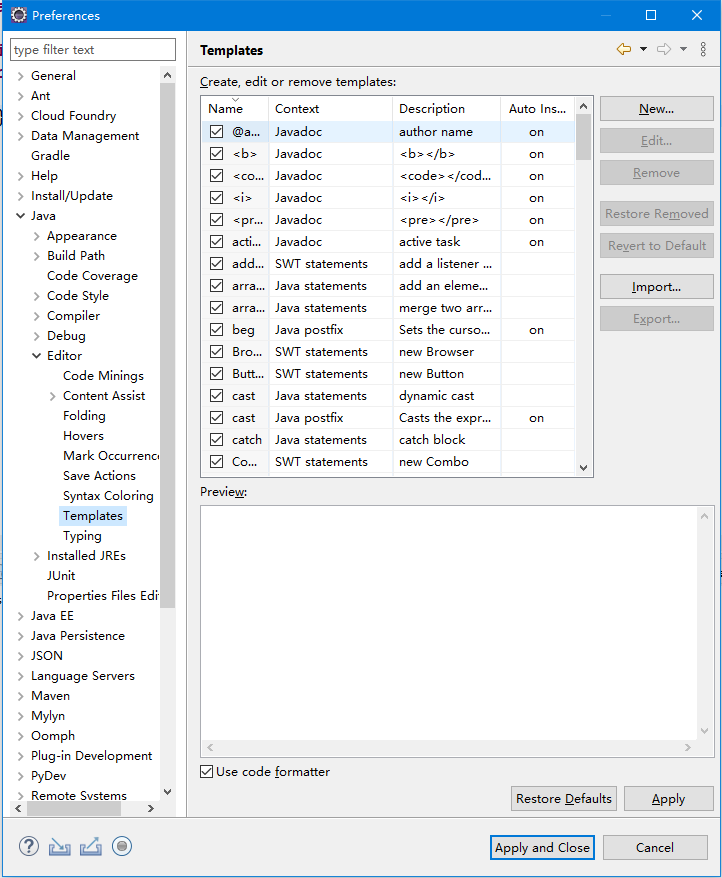Open the back history dropdown arrow
Image resolution: width=722 pixels, height=878 pixels.
(x=643, y=49)
